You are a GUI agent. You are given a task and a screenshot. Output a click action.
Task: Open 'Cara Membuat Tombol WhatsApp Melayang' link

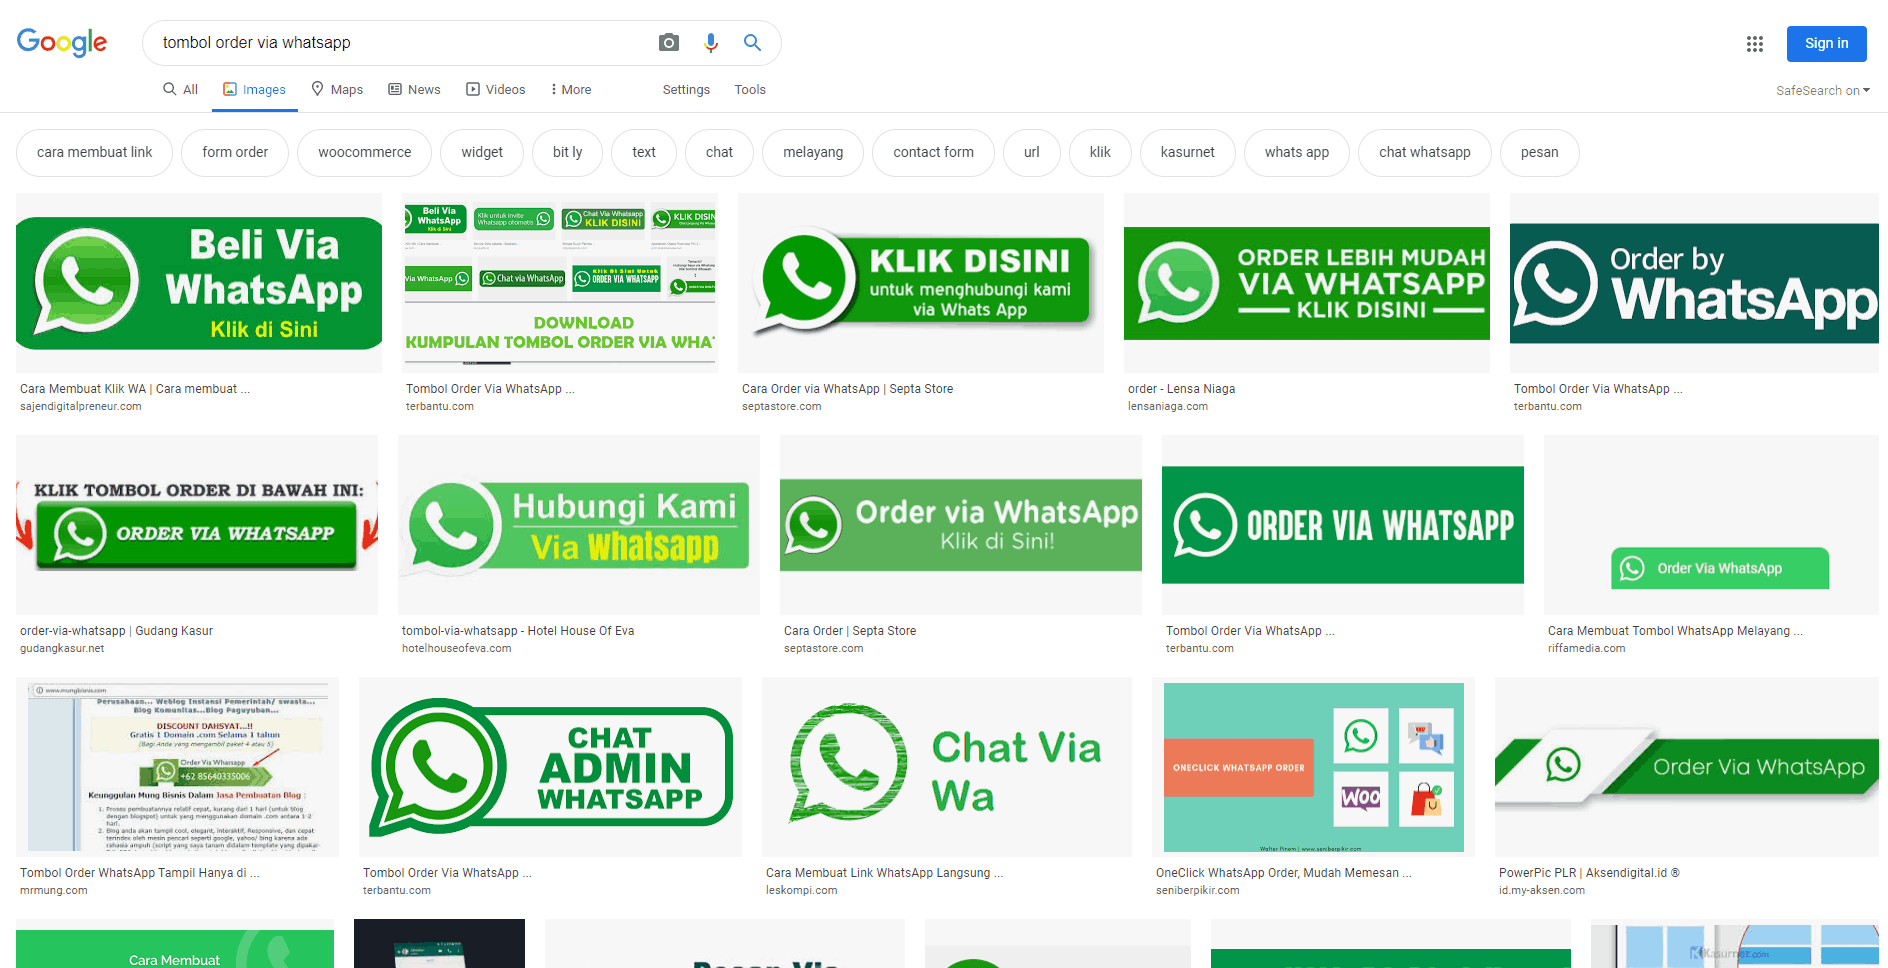pos(1675,631)
